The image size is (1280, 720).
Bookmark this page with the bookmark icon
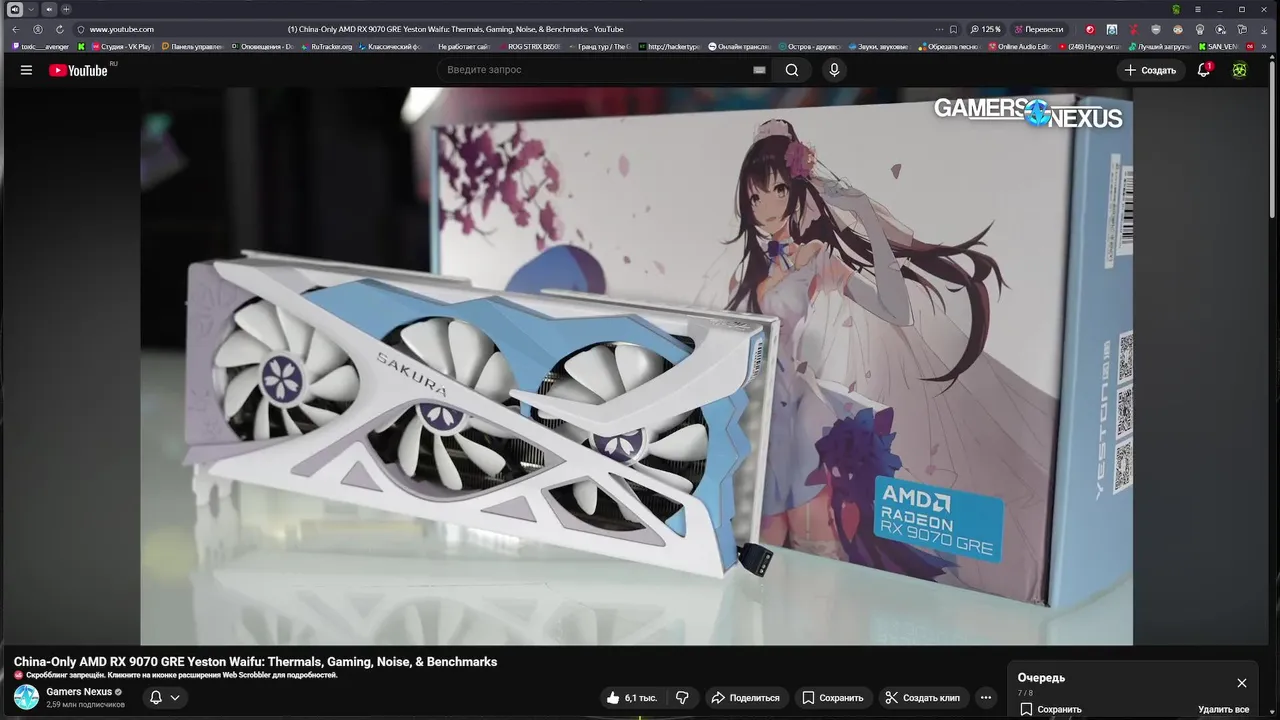tap(953, 29)
